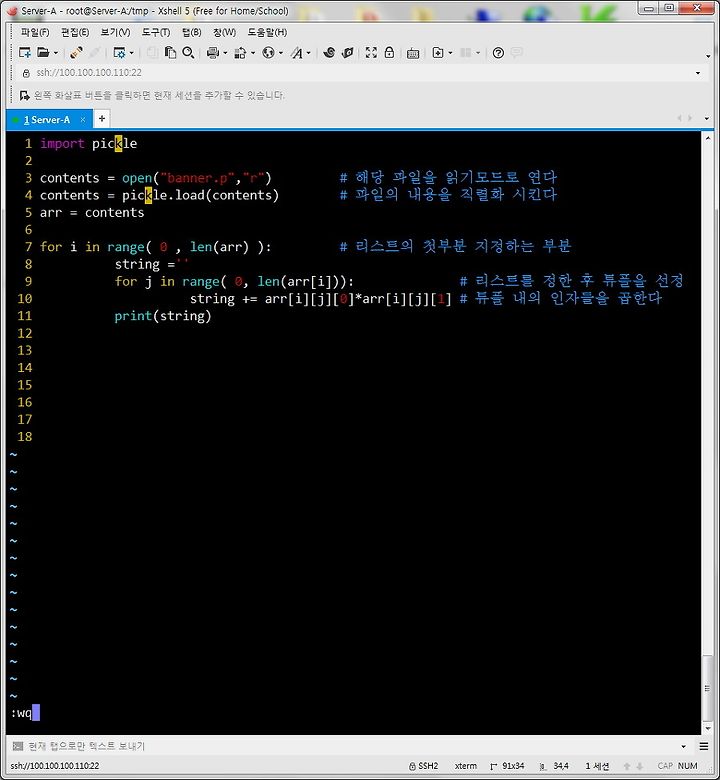Click the 'arr = contents' line
Screen dimensions: 720x780
[92, 212]
